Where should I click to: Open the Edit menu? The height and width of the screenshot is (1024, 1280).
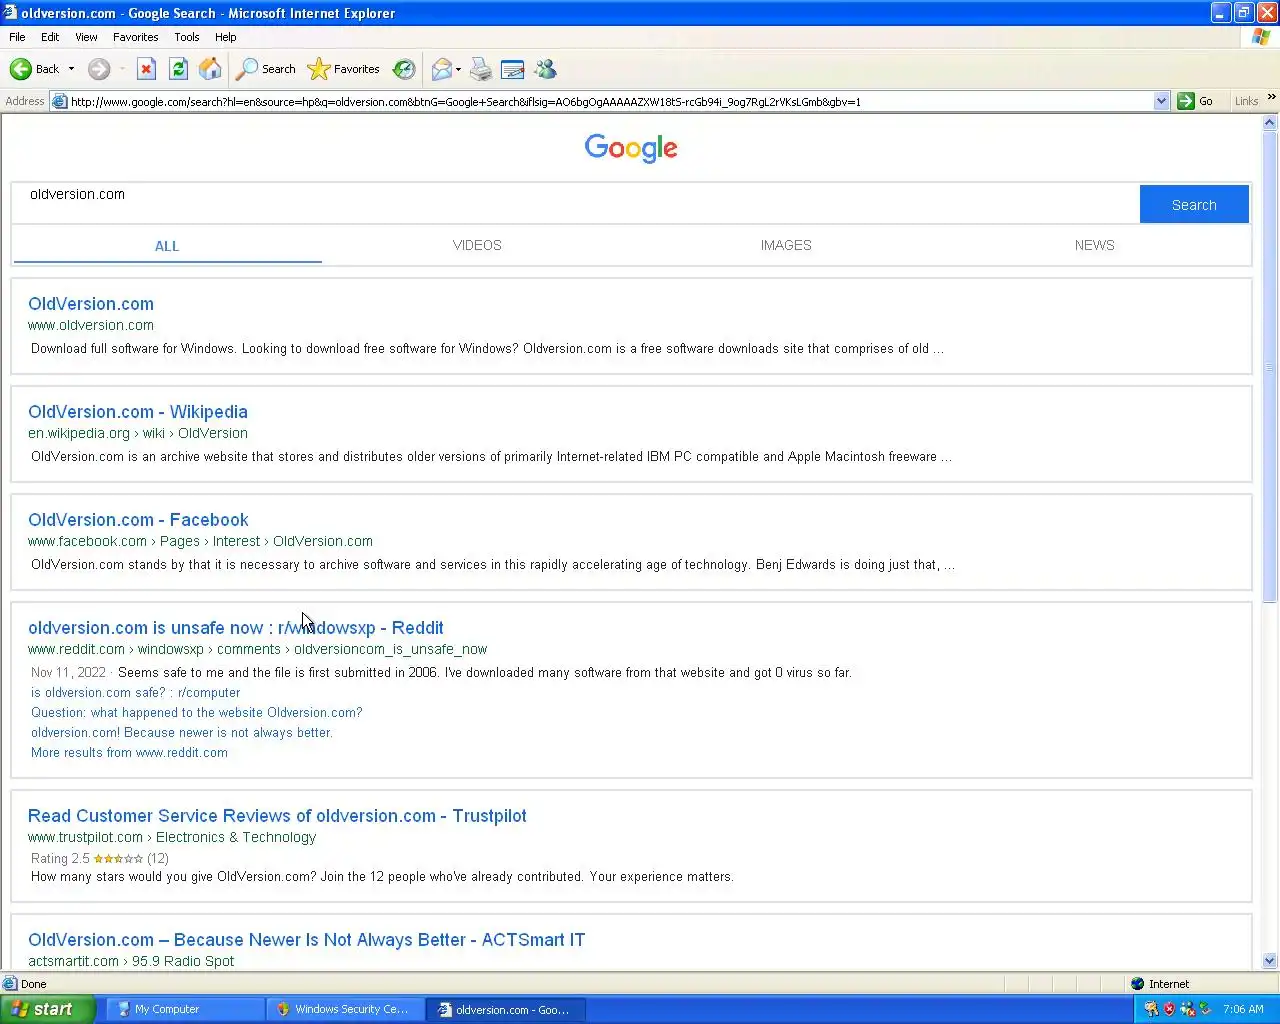pyautogui.click(x=50, y=37)
